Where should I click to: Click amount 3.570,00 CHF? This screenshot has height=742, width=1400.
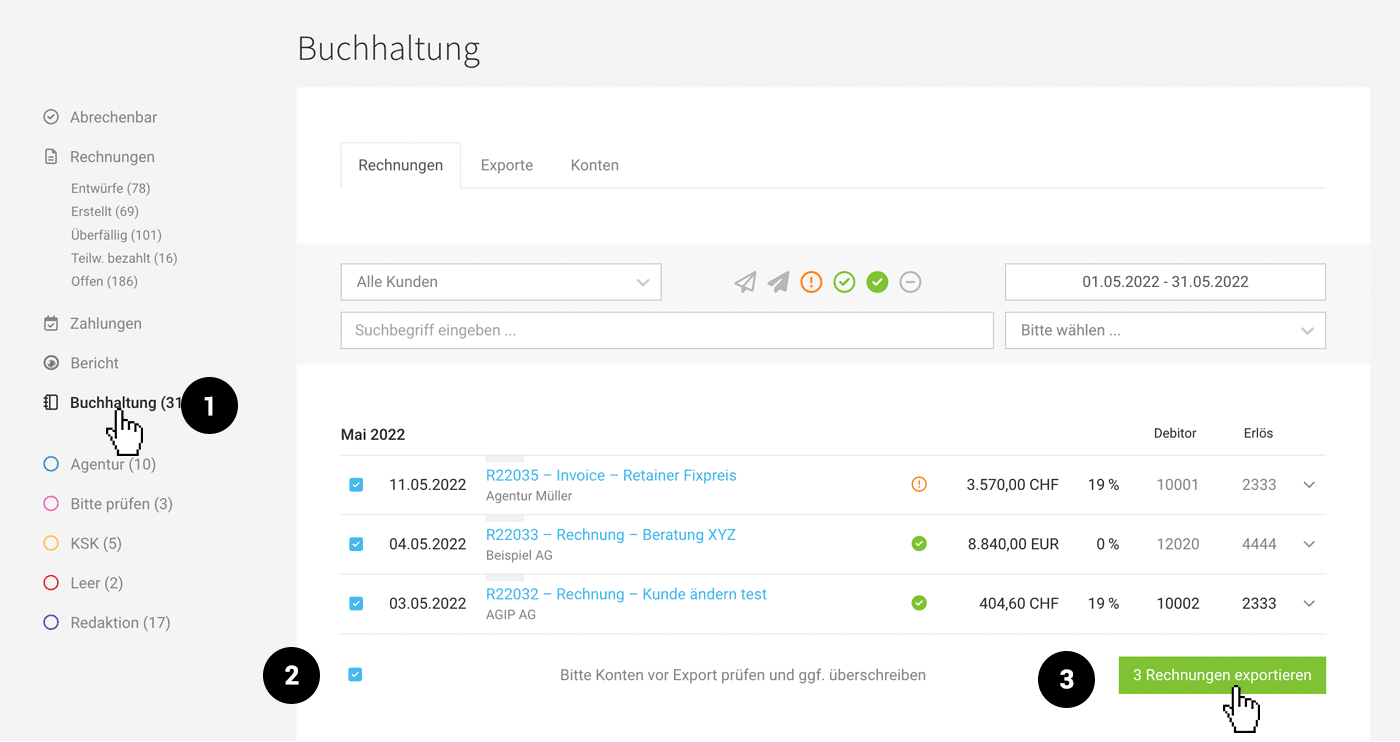[1012, 485]
